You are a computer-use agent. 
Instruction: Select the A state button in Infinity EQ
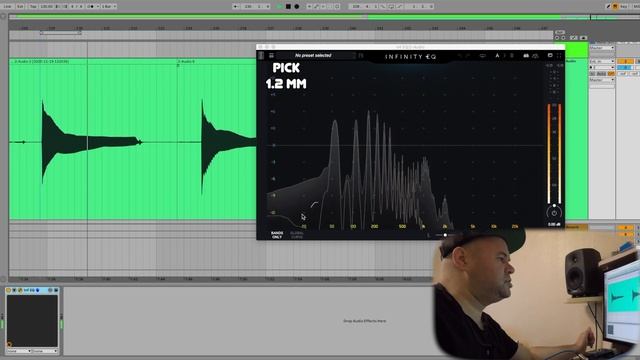click(x=497, y=56)
